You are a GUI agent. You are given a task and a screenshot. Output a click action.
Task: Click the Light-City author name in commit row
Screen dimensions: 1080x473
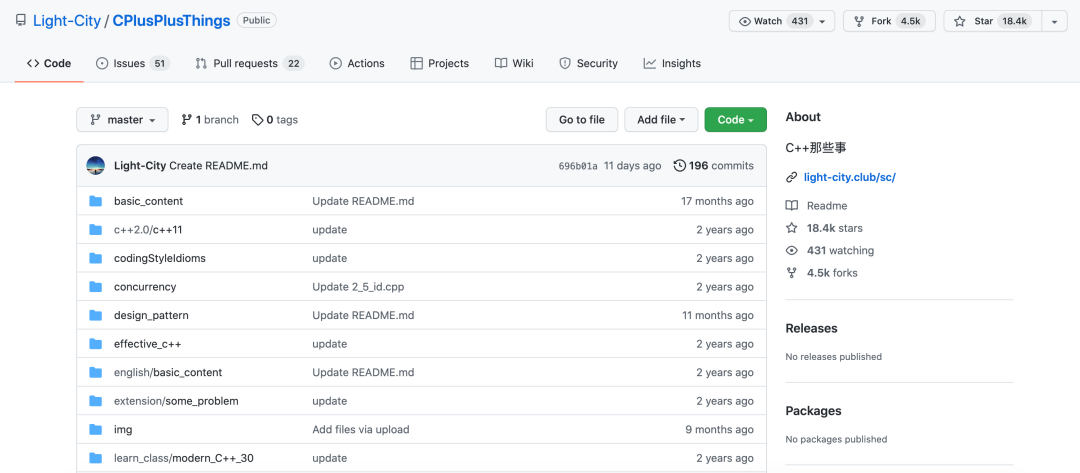click(140, 165)
